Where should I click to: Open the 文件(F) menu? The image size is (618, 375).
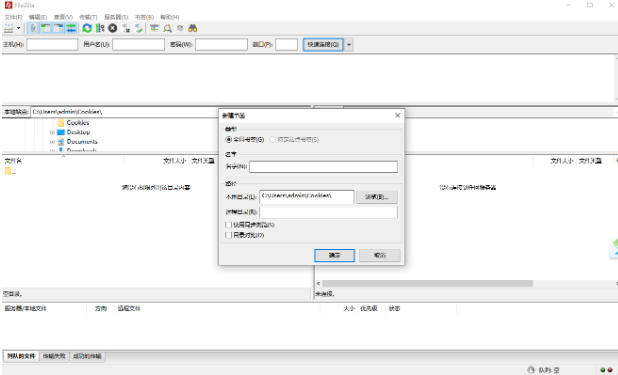[13, 17]
